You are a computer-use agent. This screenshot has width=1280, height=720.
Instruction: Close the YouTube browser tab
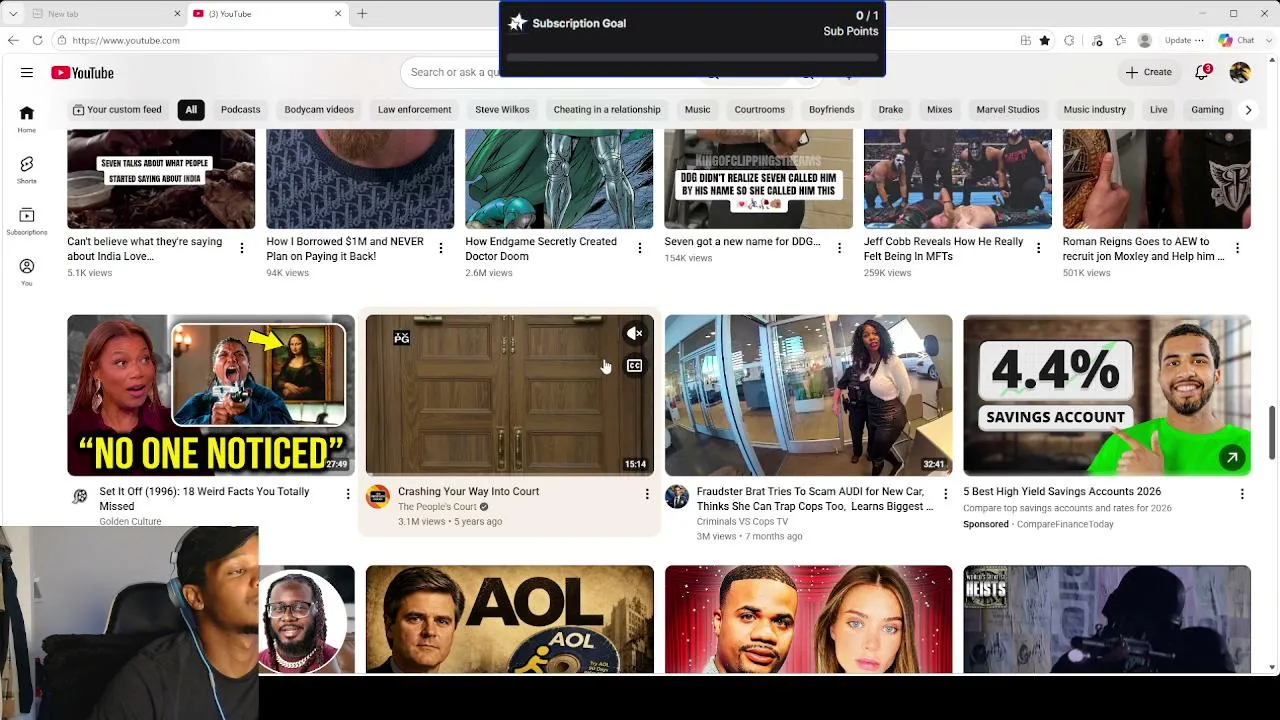pyautogui.click(x=338, y=14)
